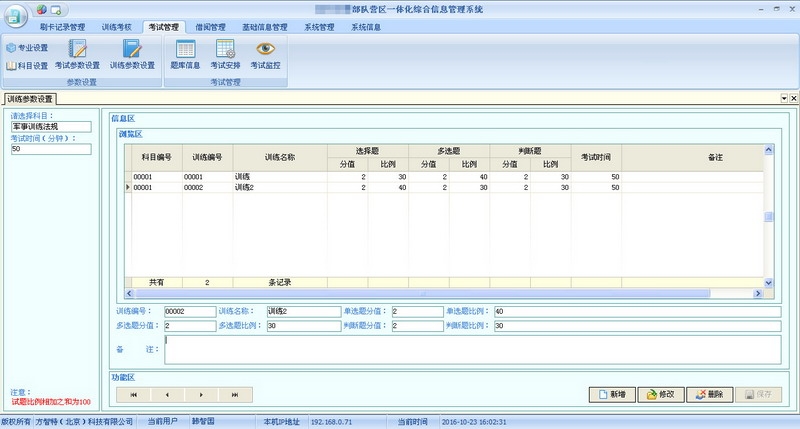Viewport: 800px width, 429px height.
Task: Open 专业设置 in the ribbon
Action: pos(28,48)
